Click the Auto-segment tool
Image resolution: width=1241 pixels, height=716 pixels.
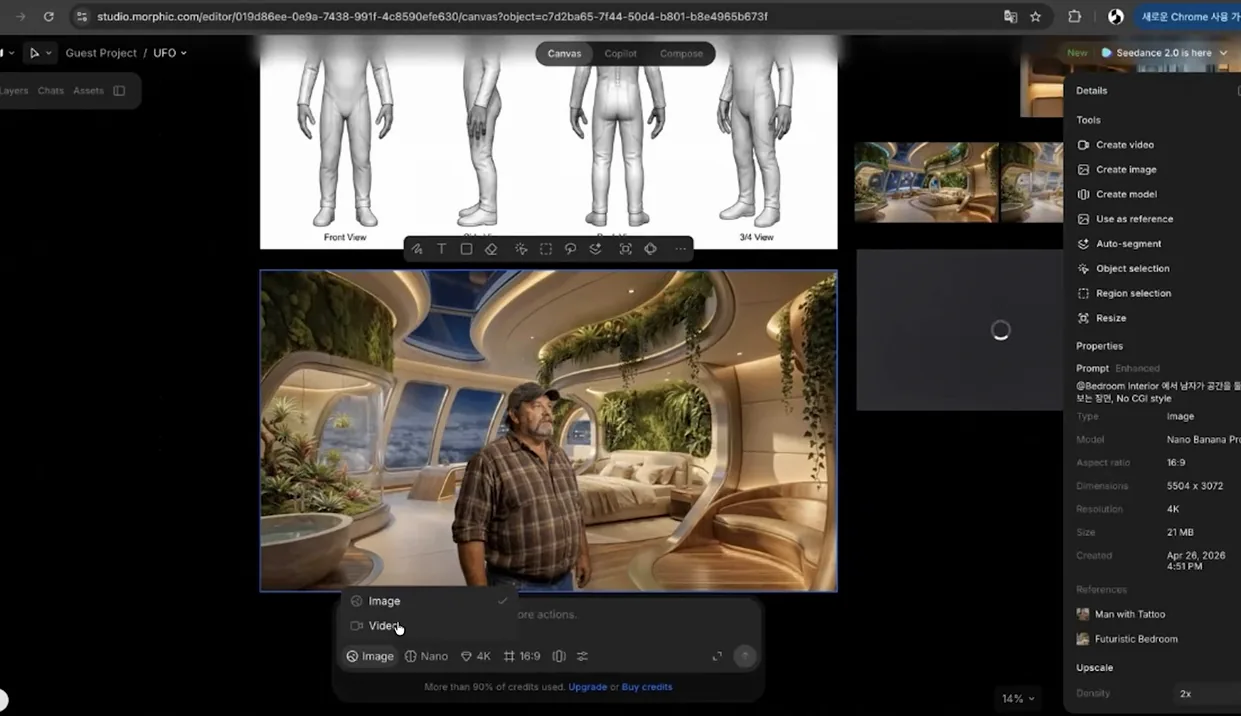(x=1119, y=244)
